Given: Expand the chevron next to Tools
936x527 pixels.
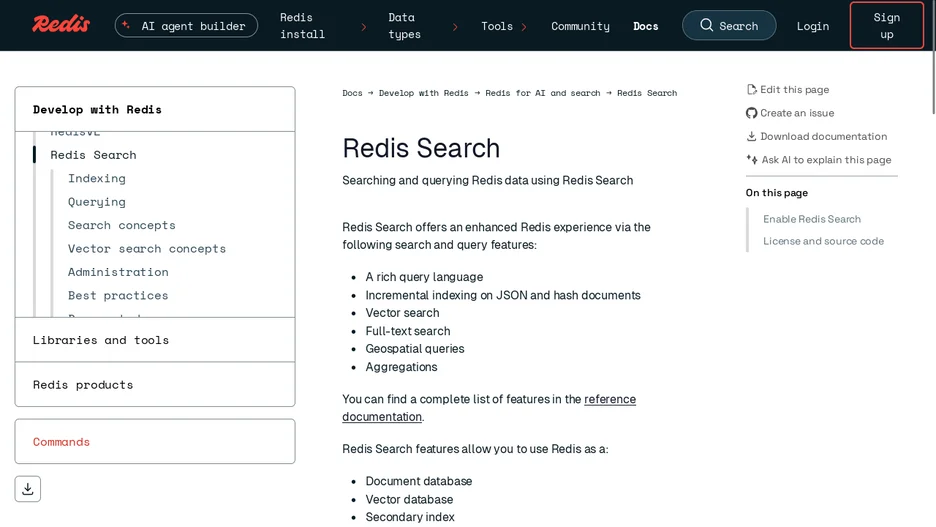Looking at the screenshot, I should [x=524, y=27].
